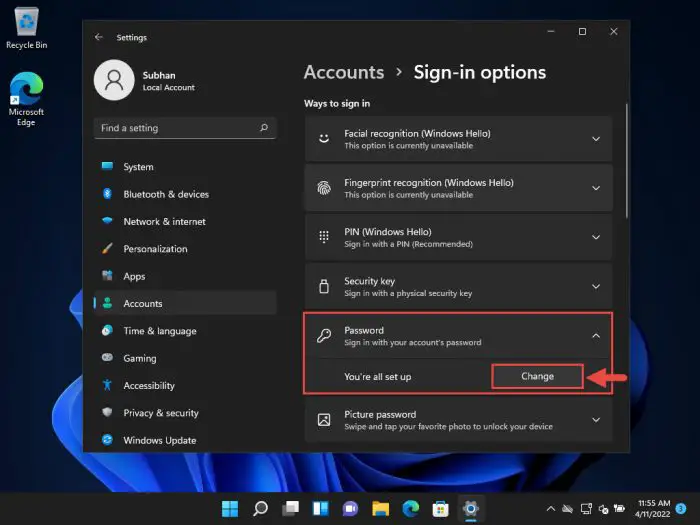The image size is (700, 525).
Task: Open Windows Update from sidebar
Action: tap(159, 440)
